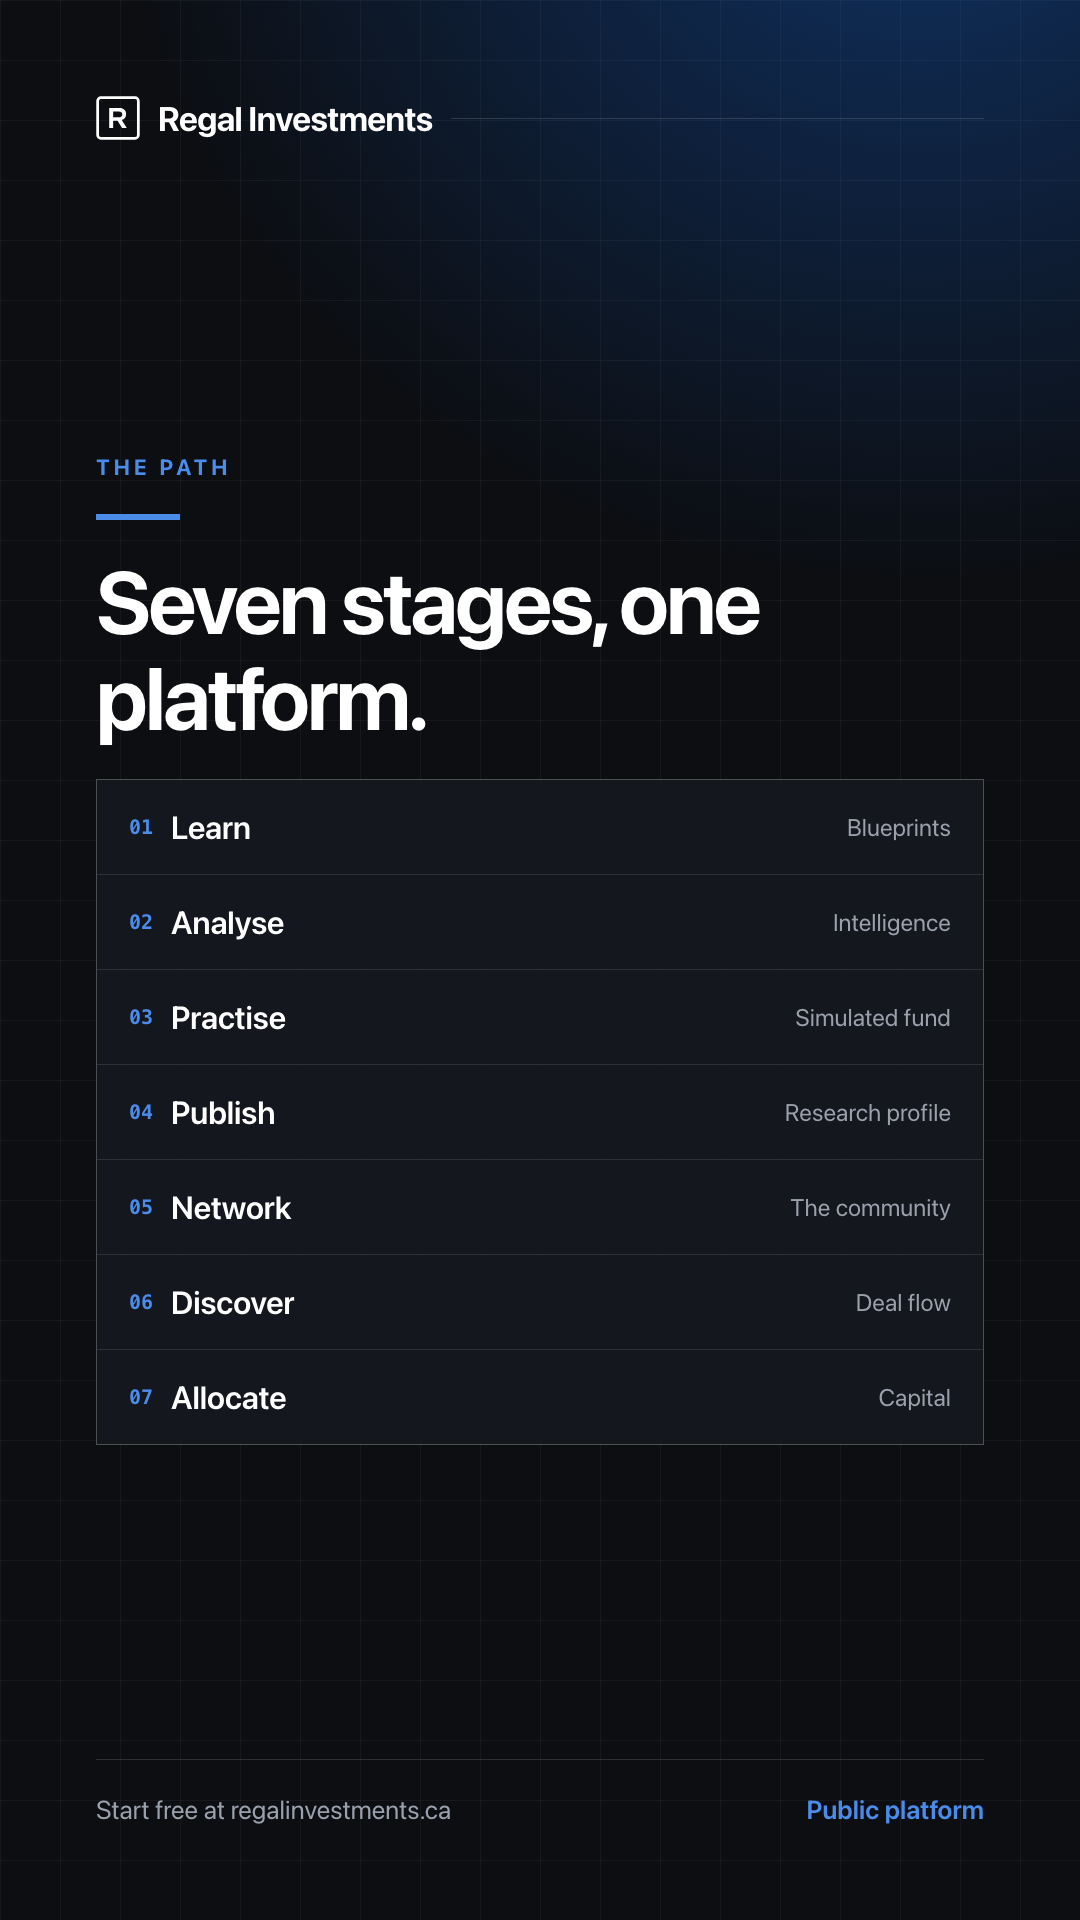The height and width of the screenshot is (1920, 1080).
Task: Select the 01 Learn stage row
Action: 540,828
